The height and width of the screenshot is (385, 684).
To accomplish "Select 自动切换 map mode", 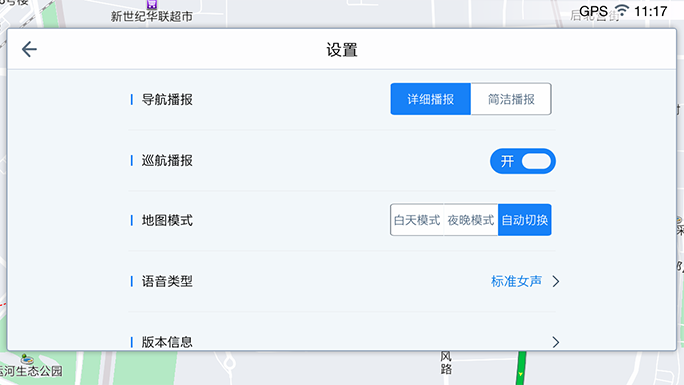I will [525, 220].
